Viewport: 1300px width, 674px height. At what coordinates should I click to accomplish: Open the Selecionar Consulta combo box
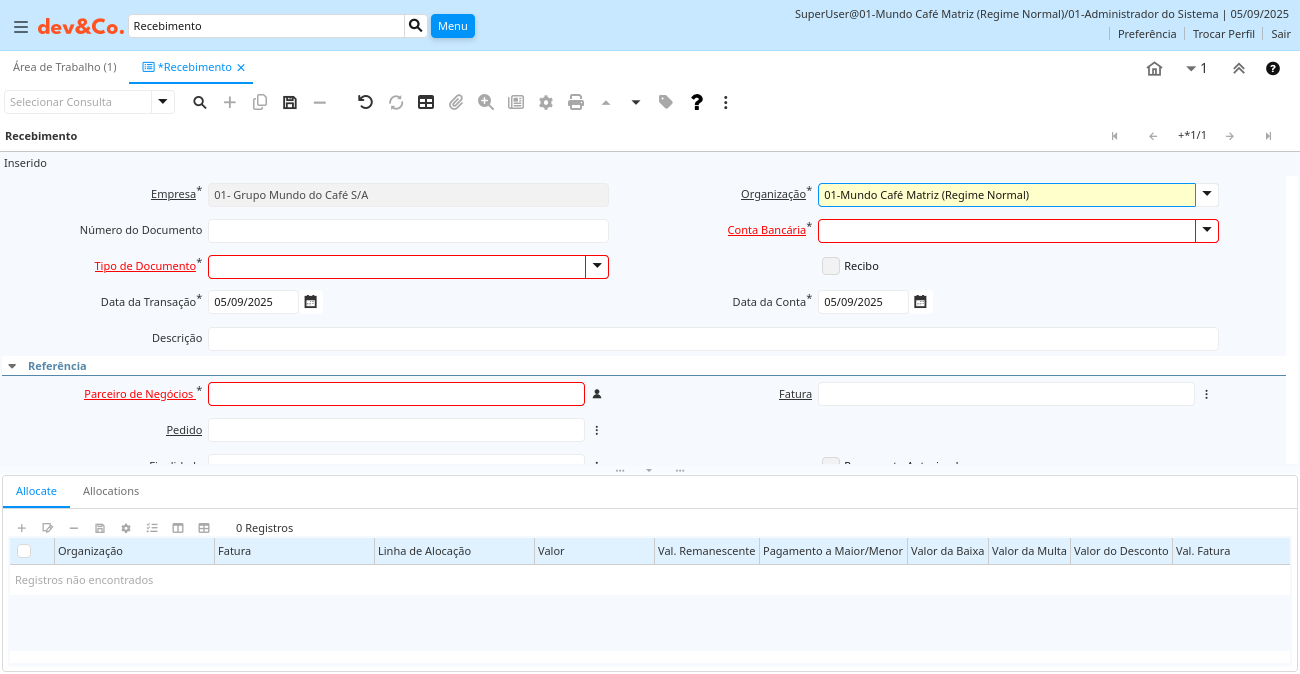163,102
